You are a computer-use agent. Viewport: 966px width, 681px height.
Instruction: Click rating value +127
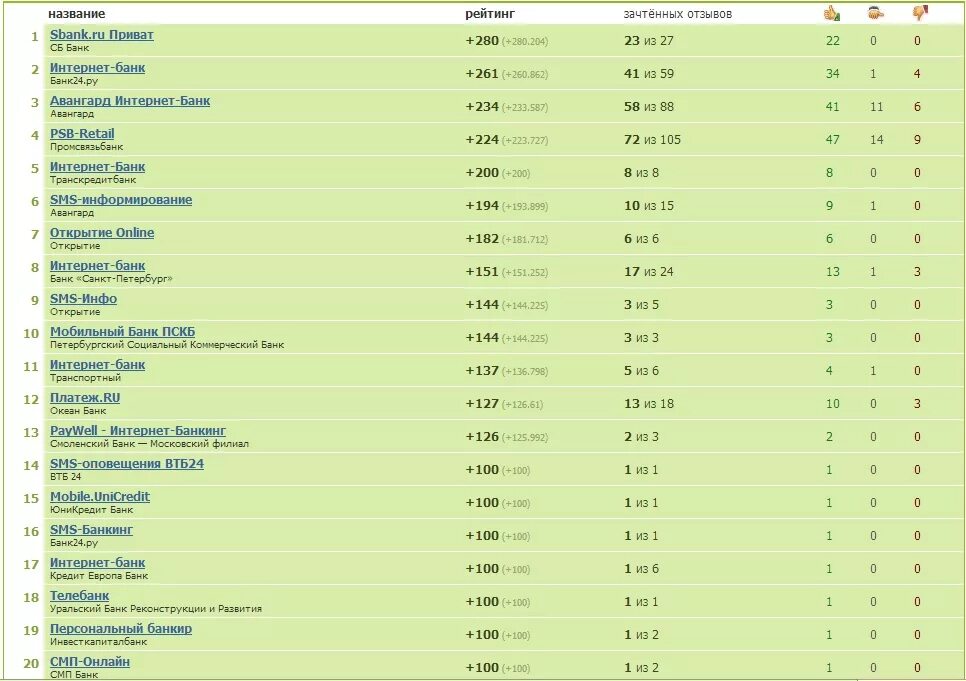[x=482, y=404]
